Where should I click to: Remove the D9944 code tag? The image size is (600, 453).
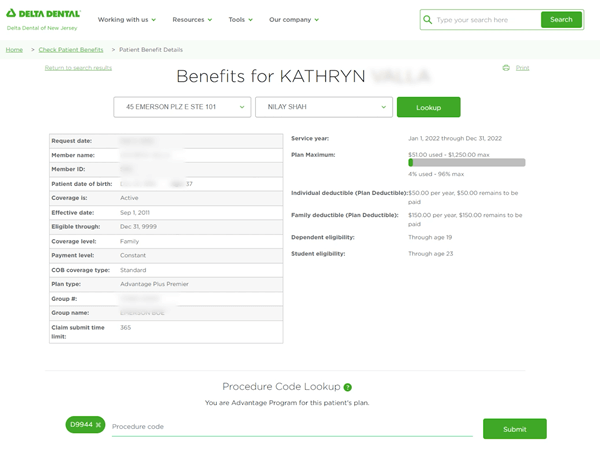tap(98, 425)
